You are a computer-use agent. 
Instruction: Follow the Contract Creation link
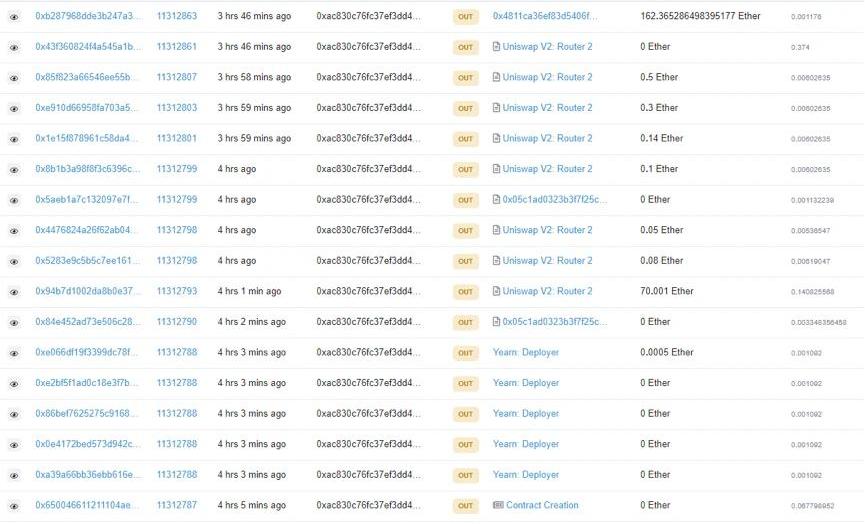pyautogui.click(x=542, y=506)
